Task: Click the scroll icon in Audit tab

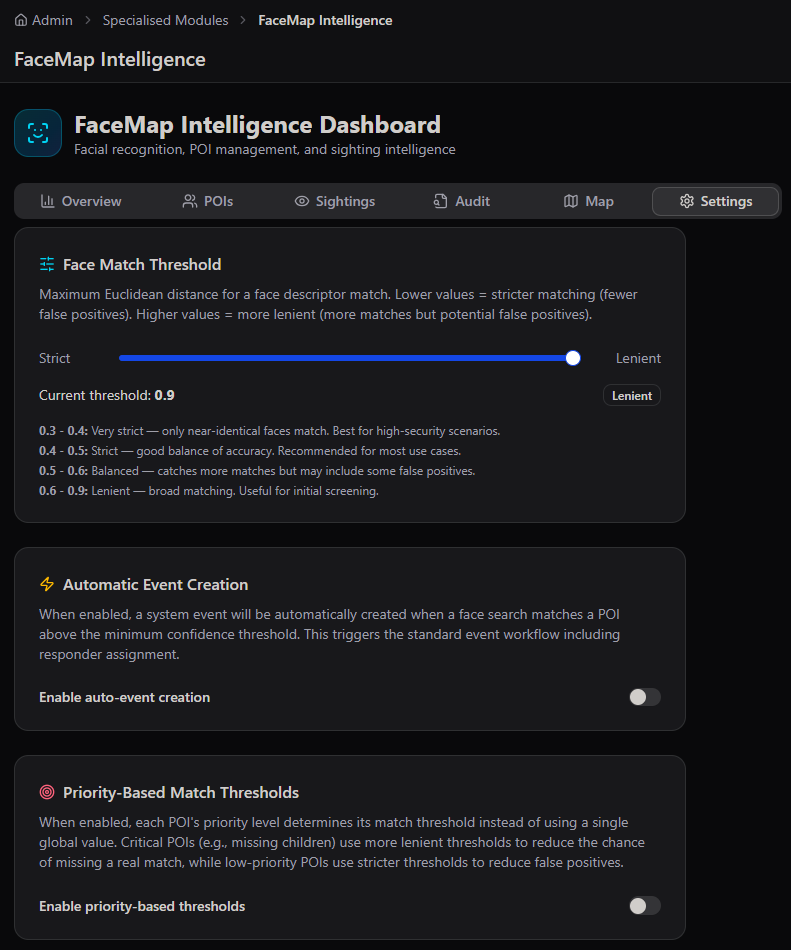Action: click(441, 201)
